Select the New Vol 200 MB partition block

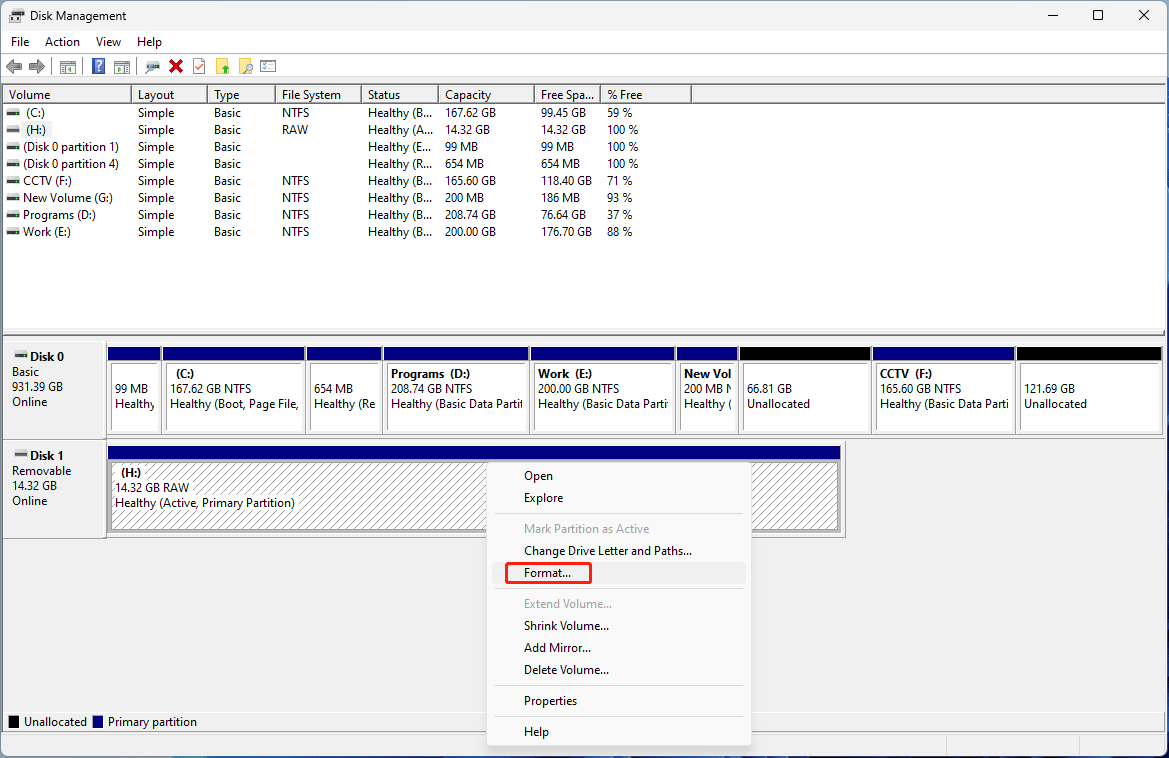pyautogui.click(x=707, y=390)
